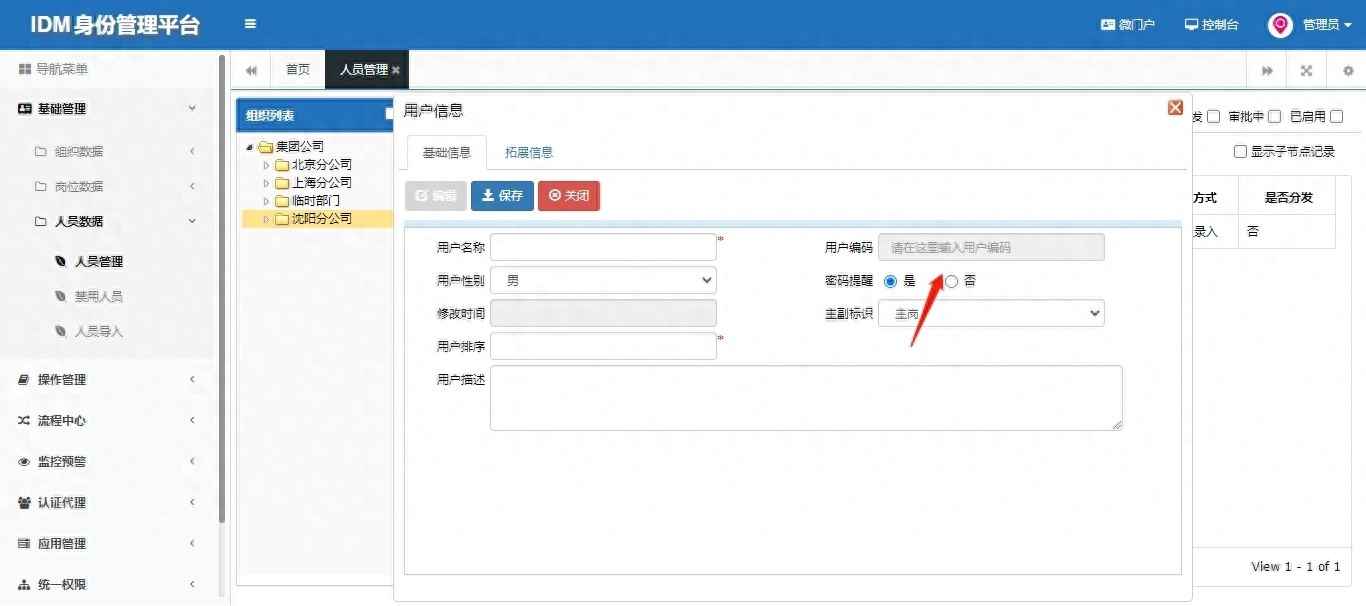Open 人员导入 in the sidebar

coord(98,332)
